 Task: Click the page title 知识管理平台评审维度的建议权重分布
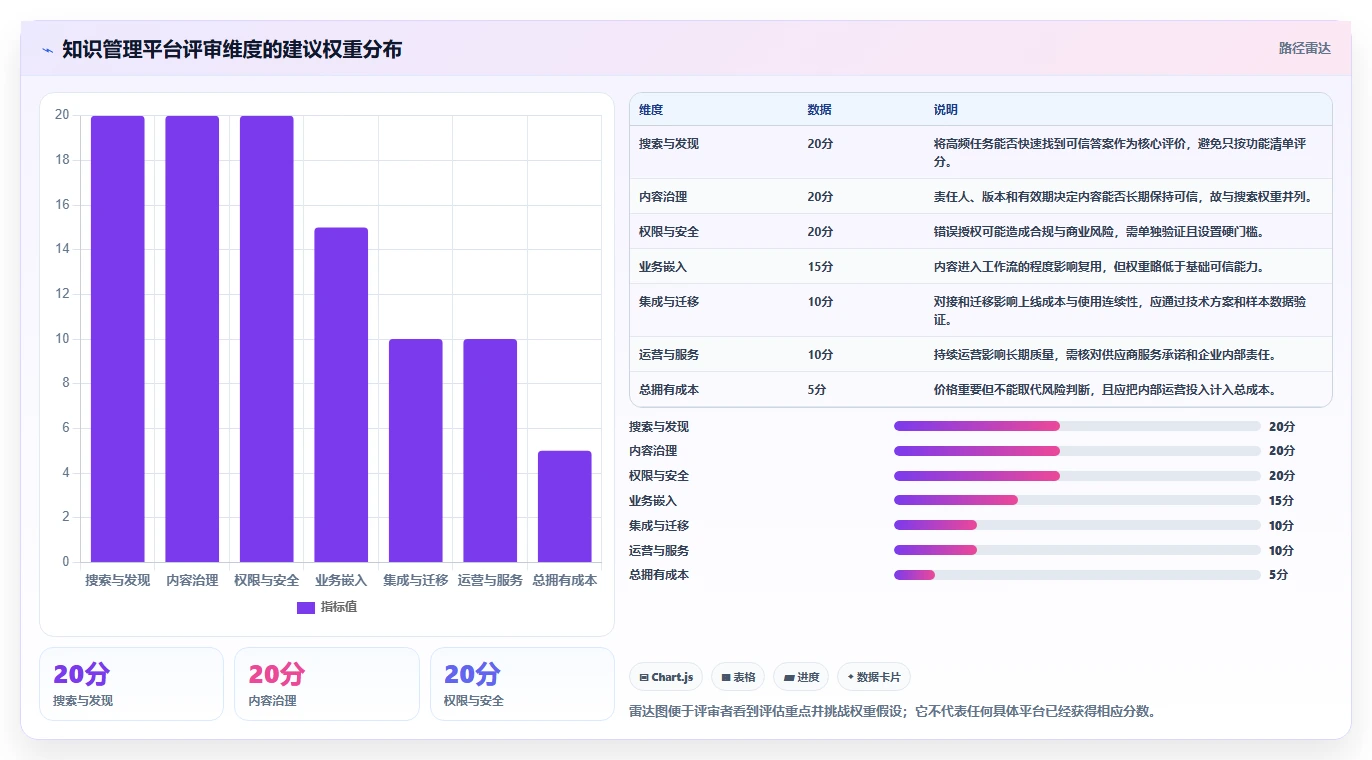[x=232, y=49]
